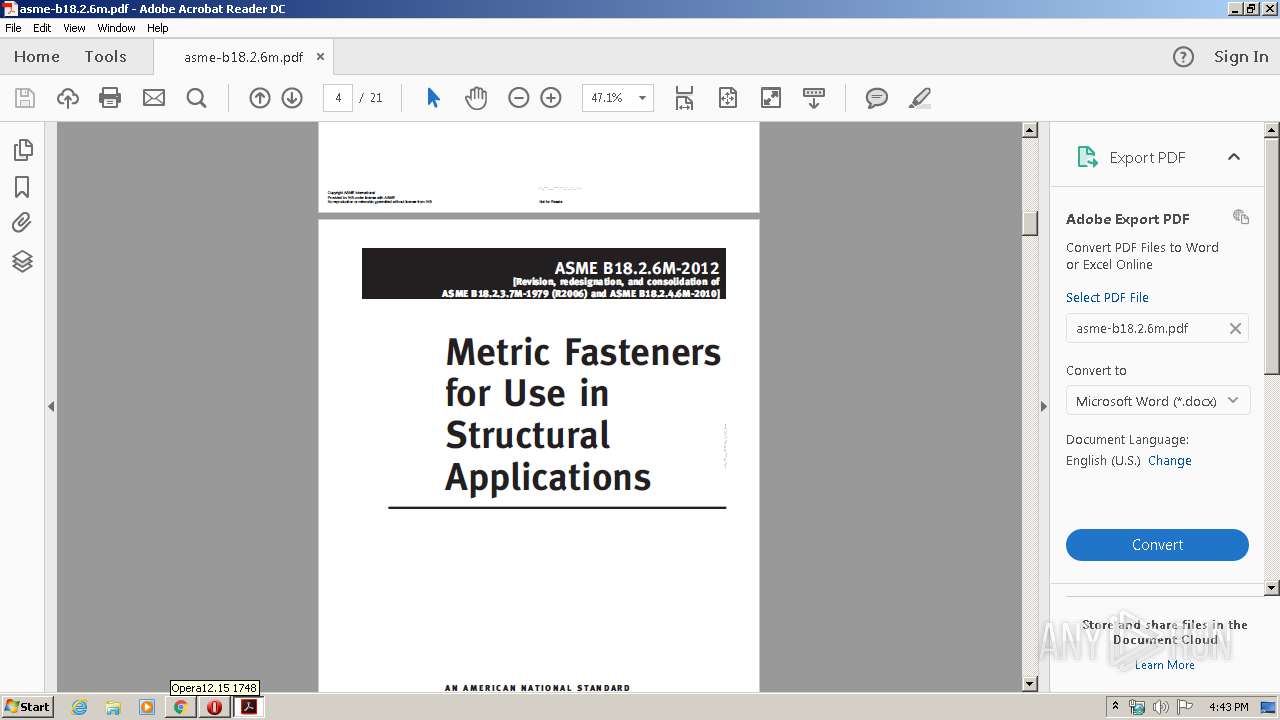Click right pane scrollbar down arrow
1280x720 pixels.
point(1272,588)
